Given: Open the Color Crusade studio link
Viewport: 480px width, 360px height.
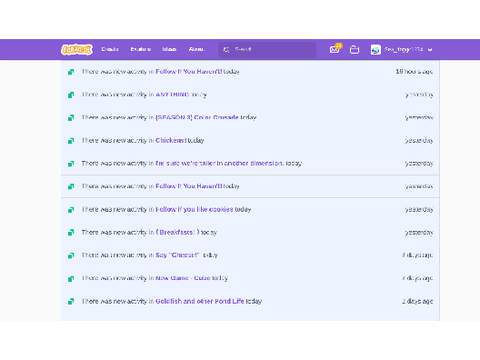Looking at the screenshot, I should click(197, 117).
